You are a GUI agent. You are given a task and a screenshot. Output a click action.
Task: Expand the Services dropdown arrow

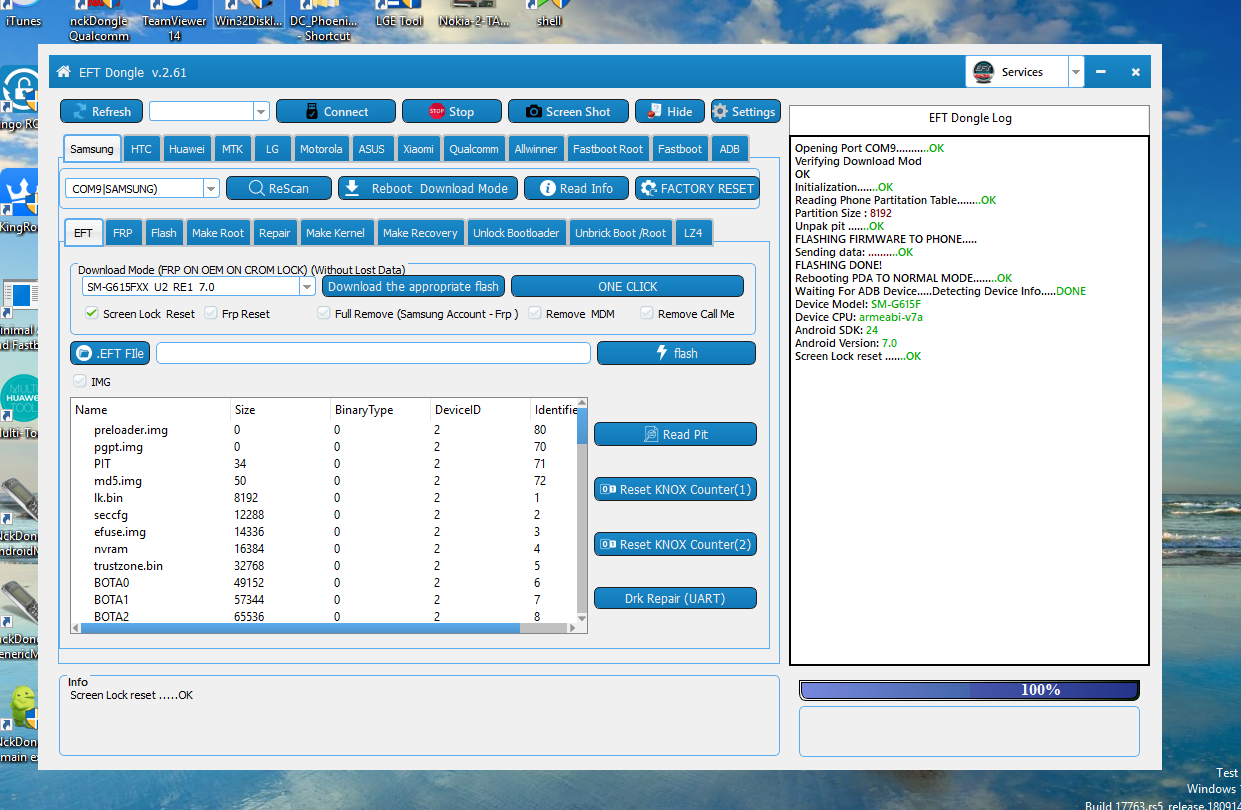coord(1076,72)
